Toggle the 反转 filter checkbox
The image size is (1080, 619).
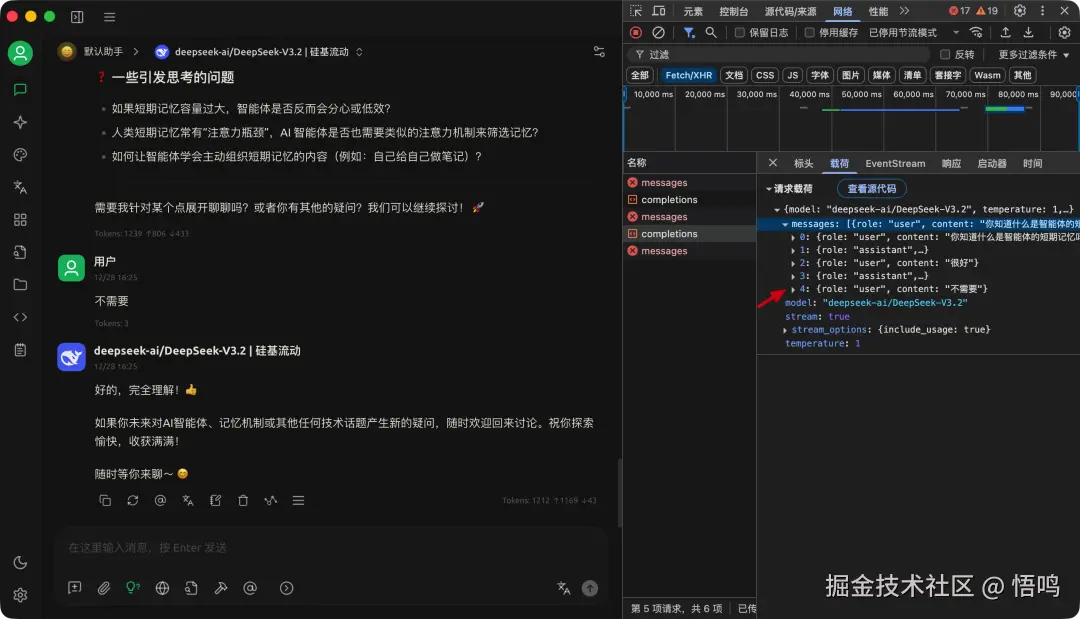coord(945,54)
